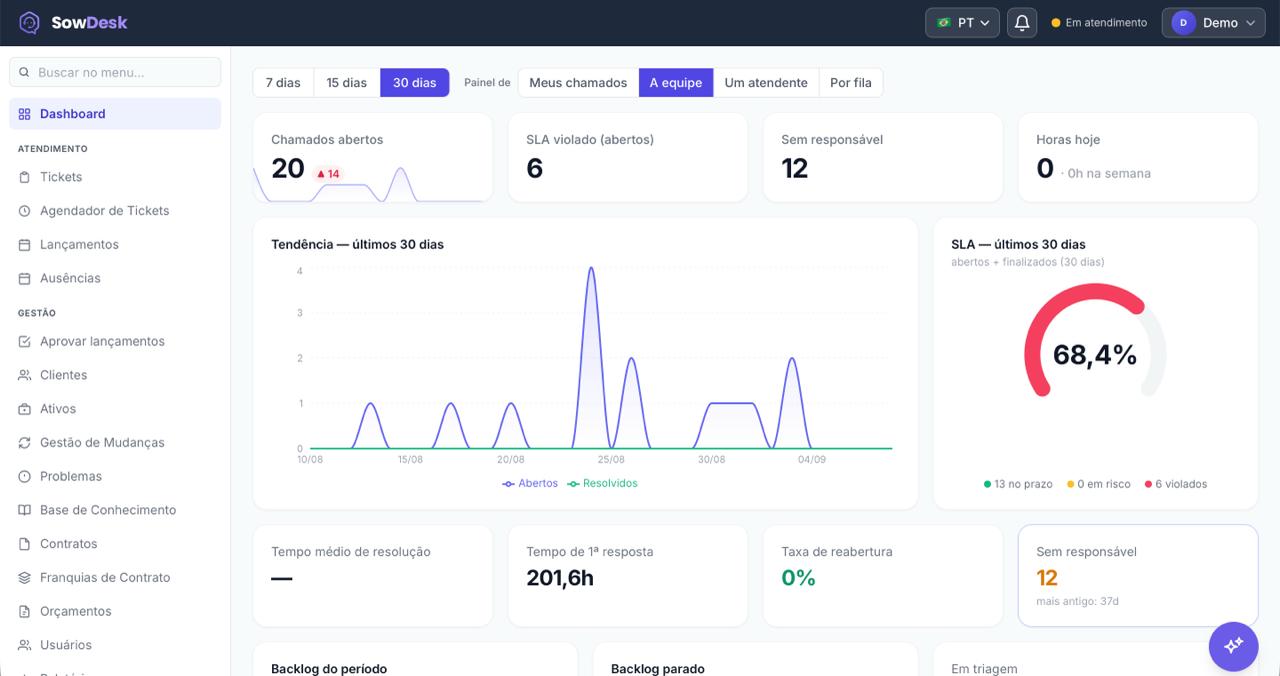Click the Ativos briefcase icon

pyautogui.click(x=25, y=409)
